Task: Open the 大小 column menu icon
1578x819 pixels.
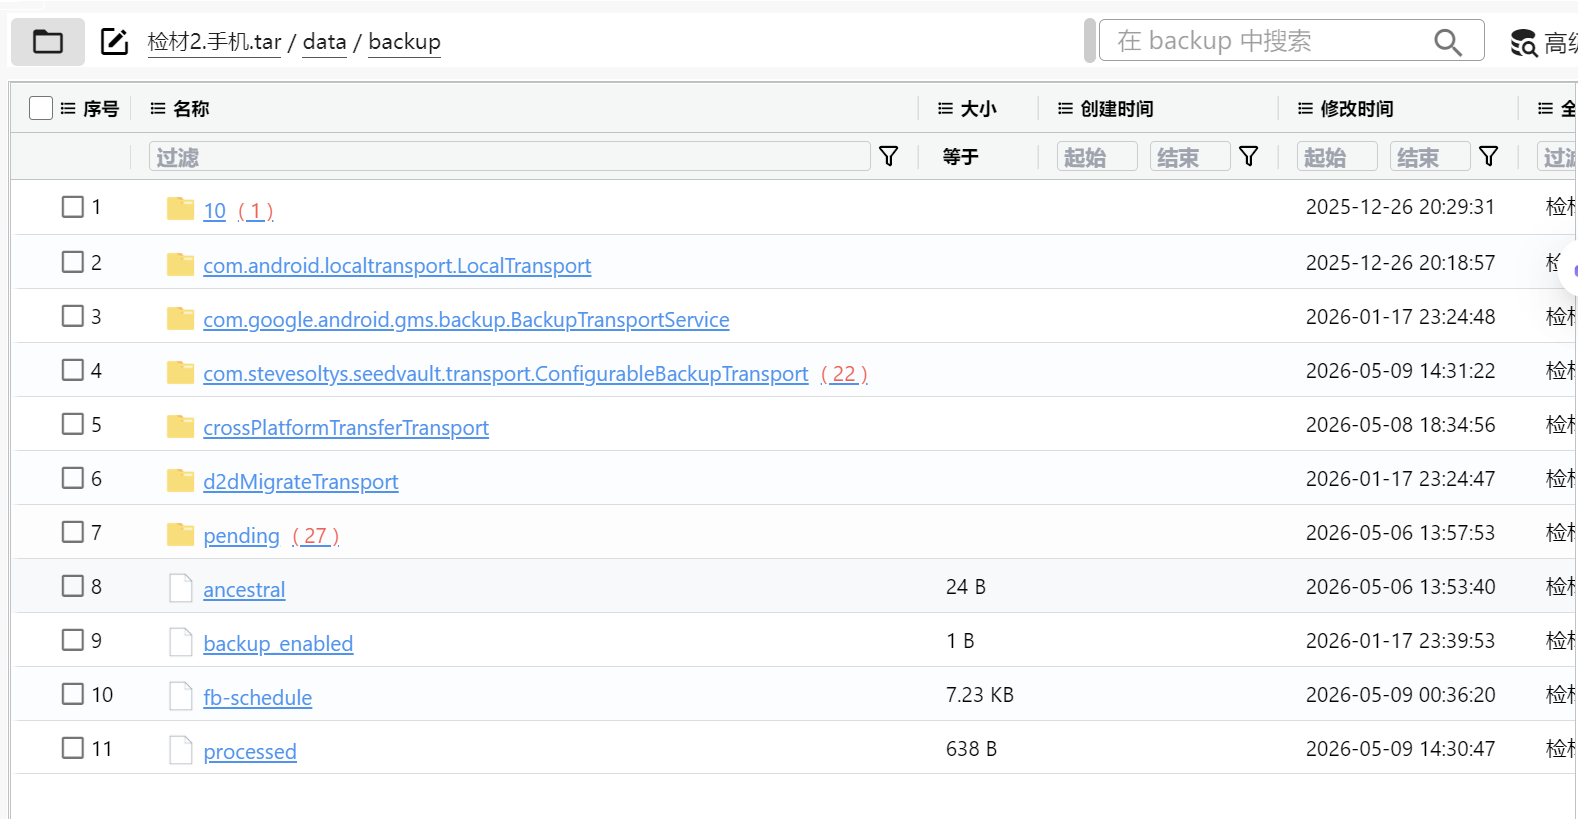Action: pos(945,108)
